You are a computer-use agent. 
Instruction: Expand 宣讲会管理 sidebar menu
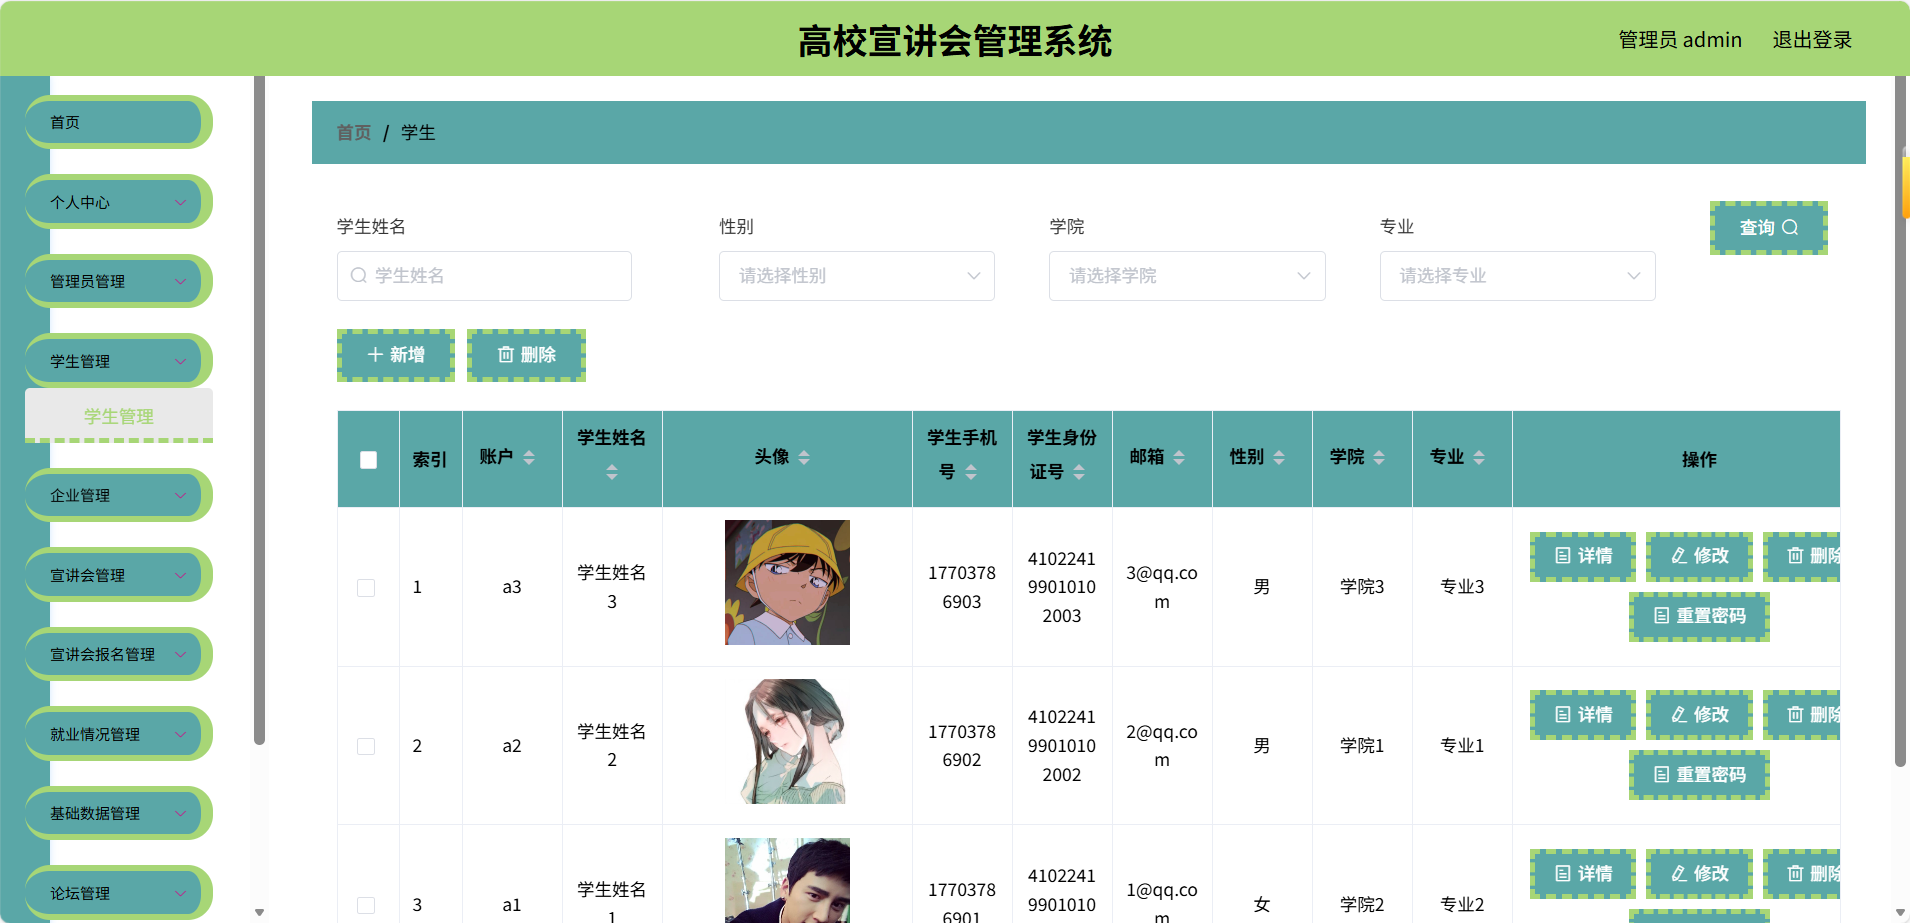tap(117, 575)
